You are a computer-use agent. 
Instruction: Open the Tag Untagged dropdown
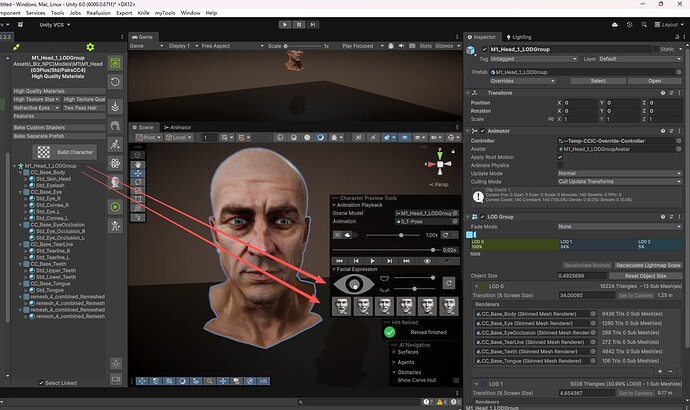534,59
